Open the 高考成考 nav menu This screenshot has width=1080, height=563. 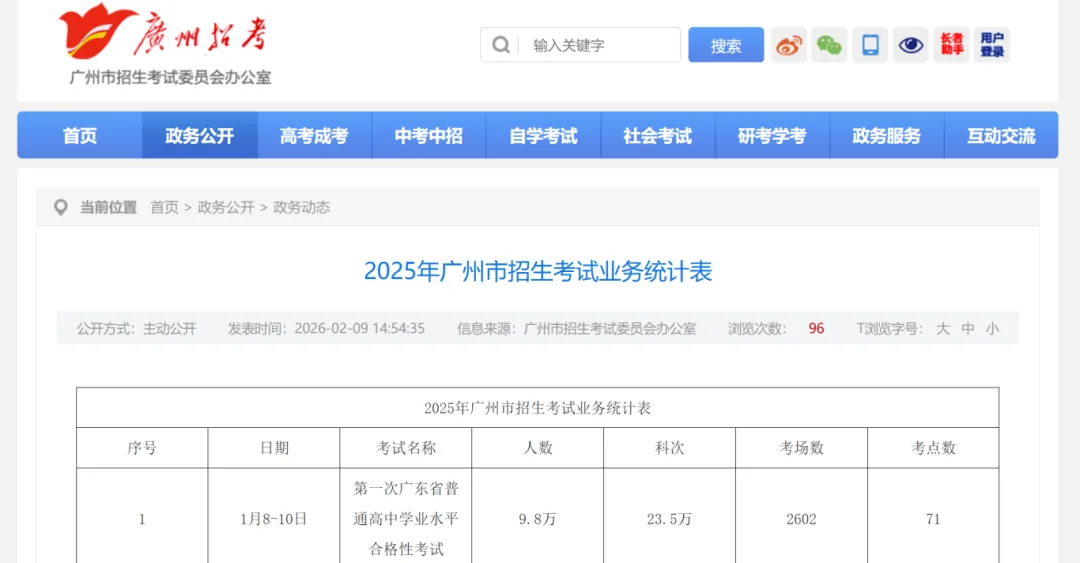314,136
